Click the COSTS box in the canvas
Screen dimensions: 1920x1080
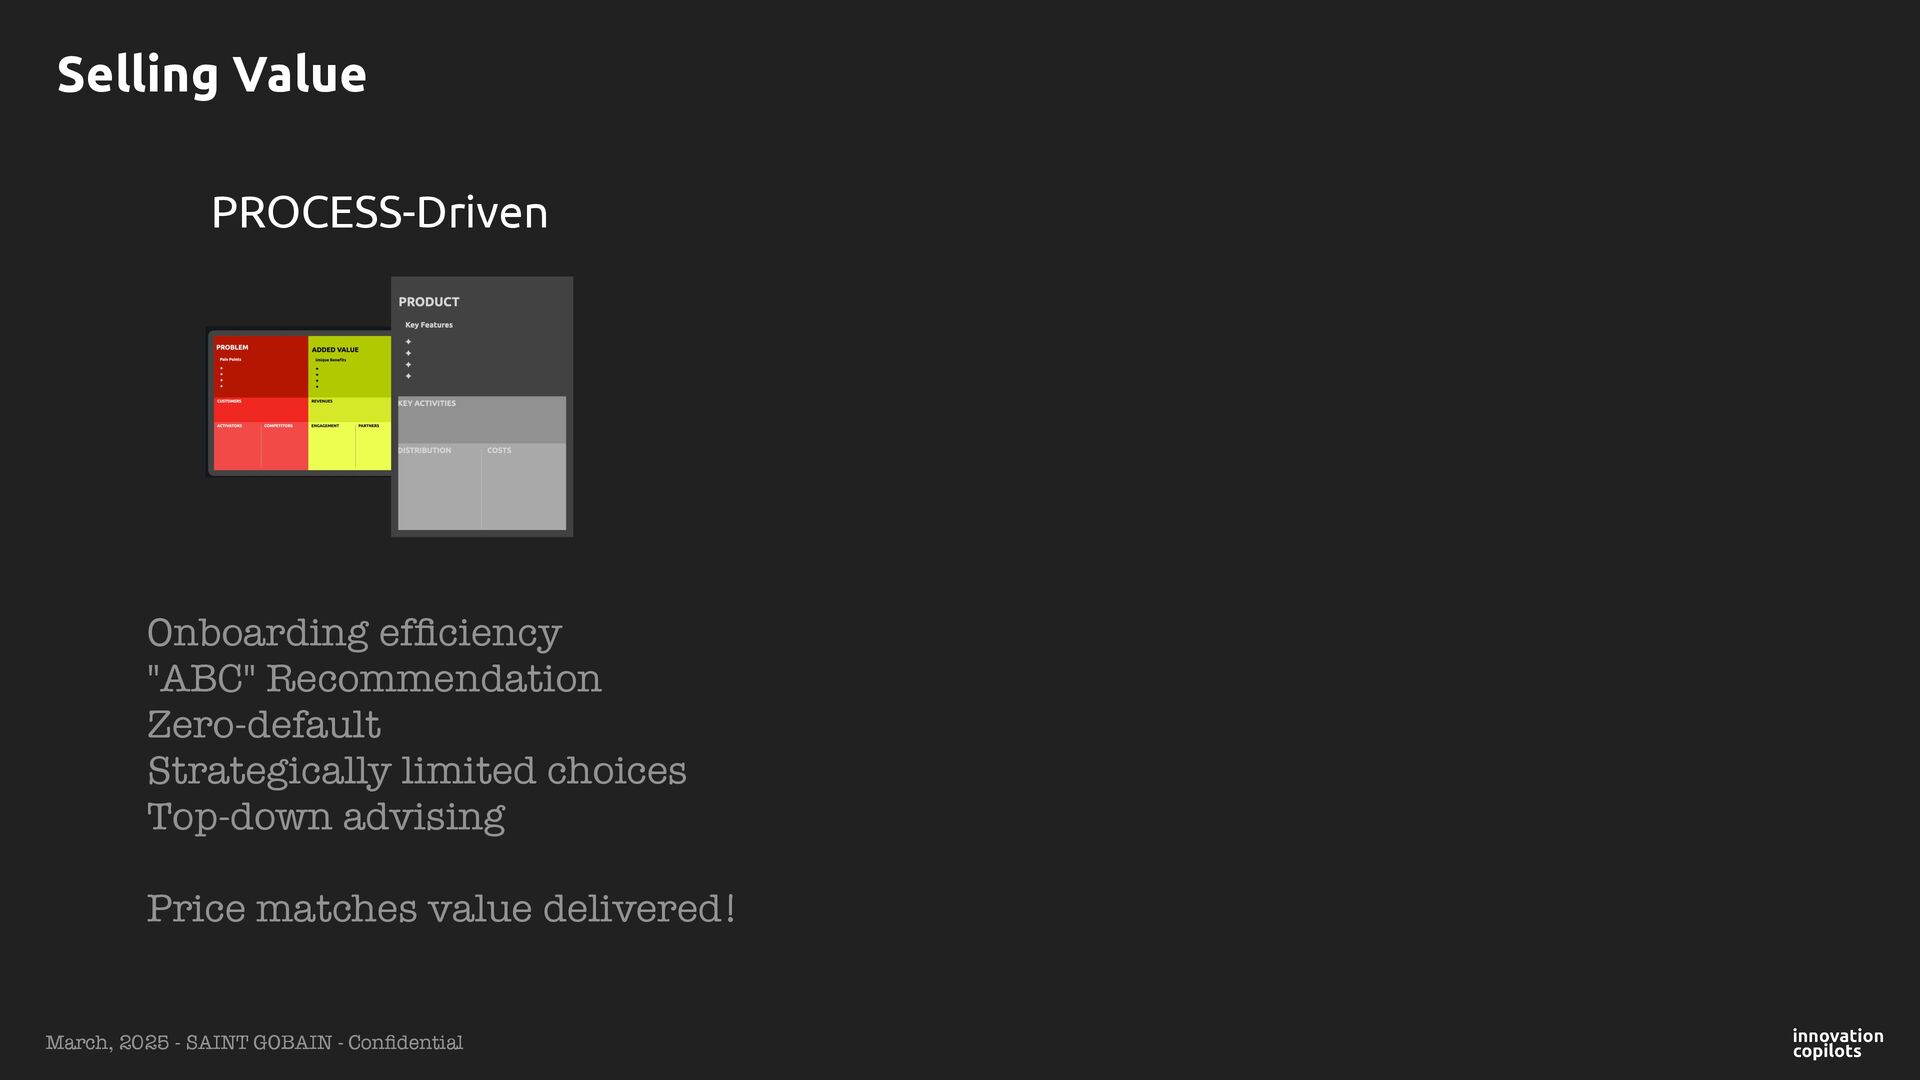(x=524, y=488)
